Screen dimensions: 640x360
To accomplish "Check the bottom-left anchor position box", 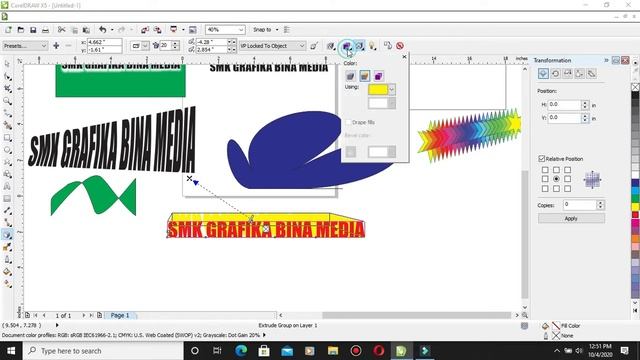I will (545, 189).
